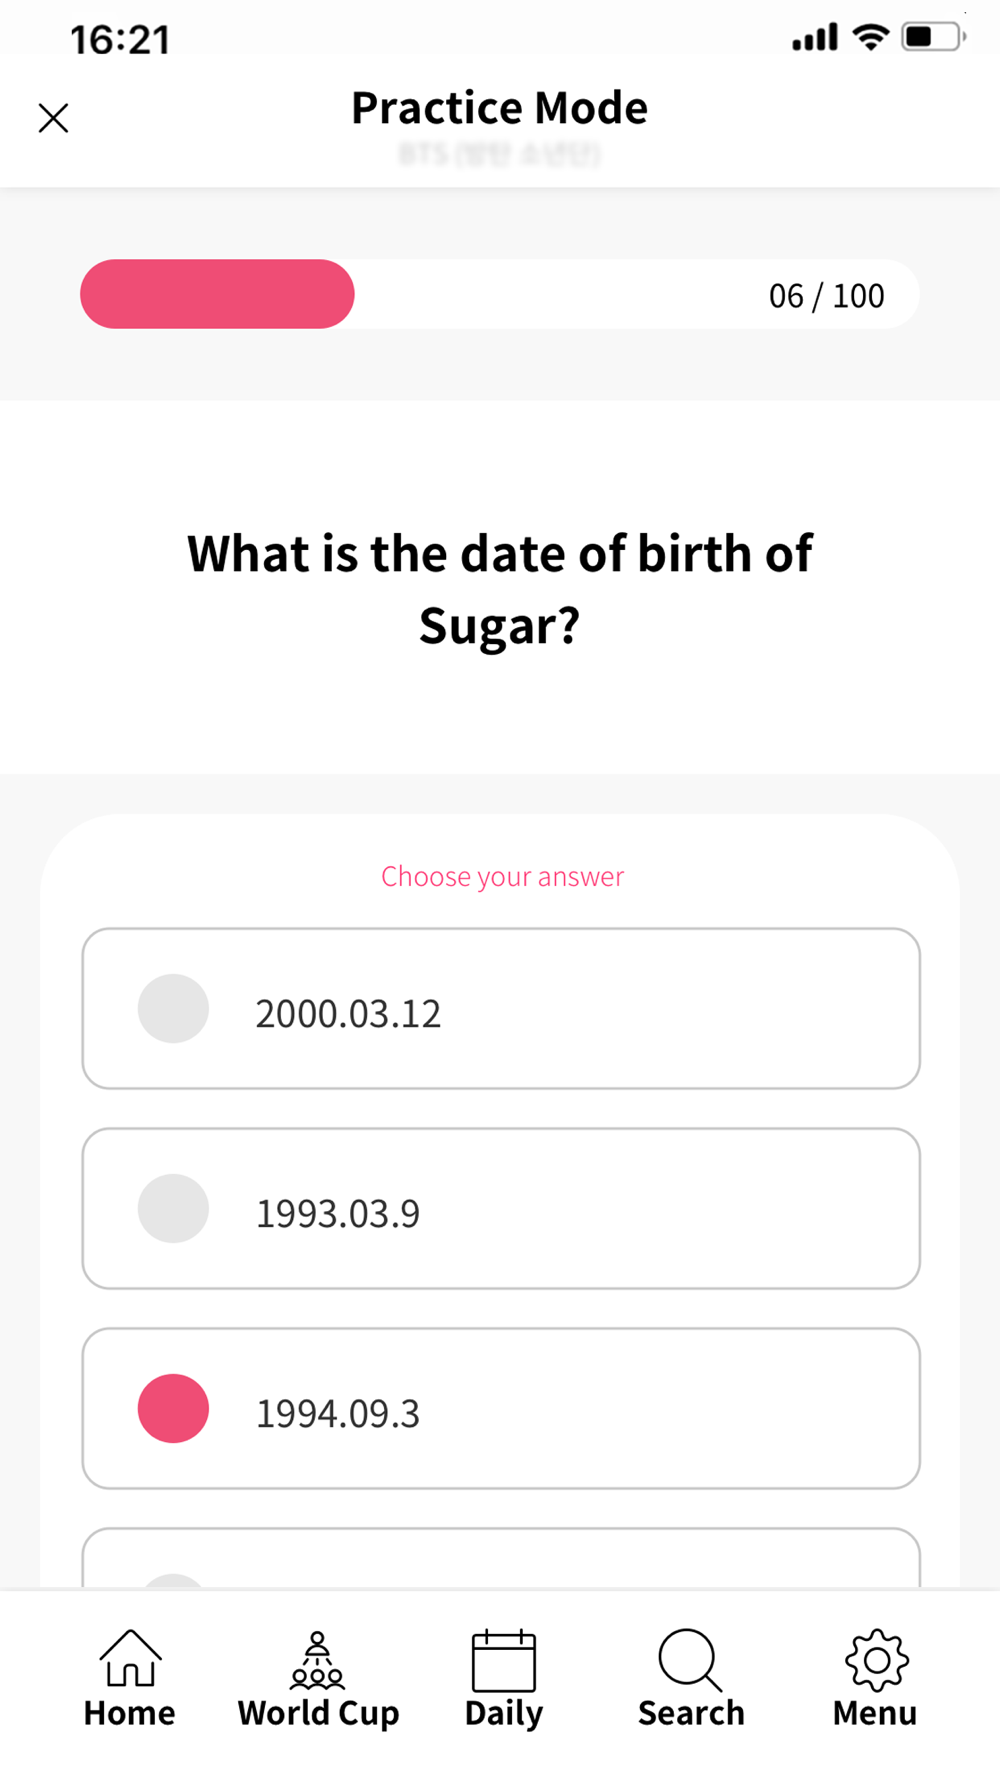
Task: Tap the battery status icon
Action: tap(933, 37)
